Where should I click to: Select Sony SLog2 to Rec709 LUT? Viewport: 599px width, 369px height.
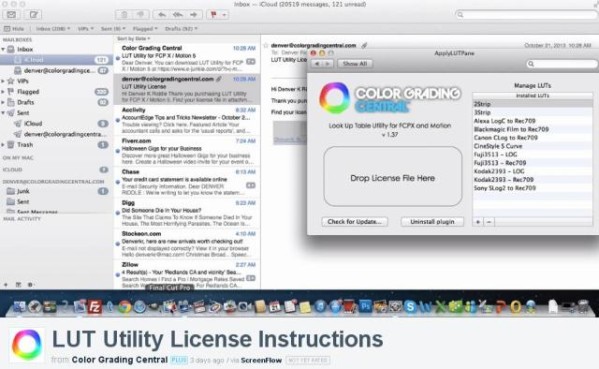[533, 188]
